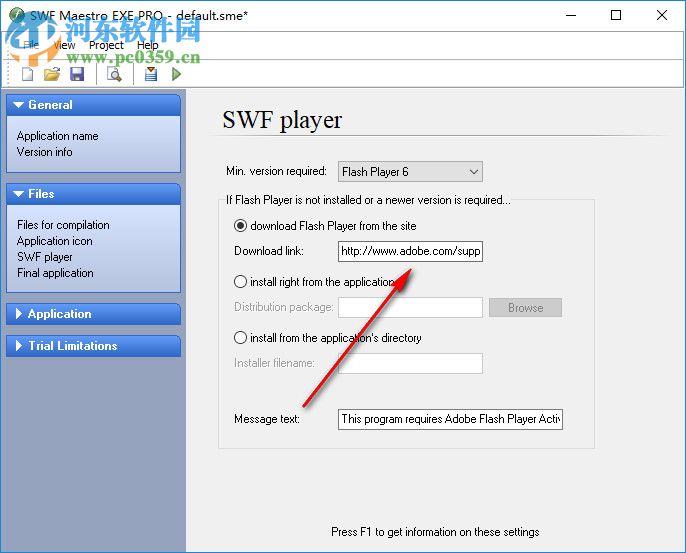686x553 pixels.
Task: Click the Download link text field
Action: point(410,251)
